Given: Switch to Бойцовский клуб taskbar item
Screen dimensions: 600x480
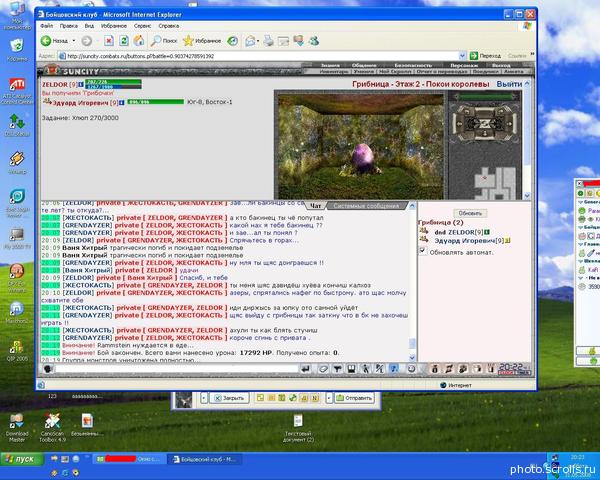Looking at the screenshot, I should pos(207,459).
